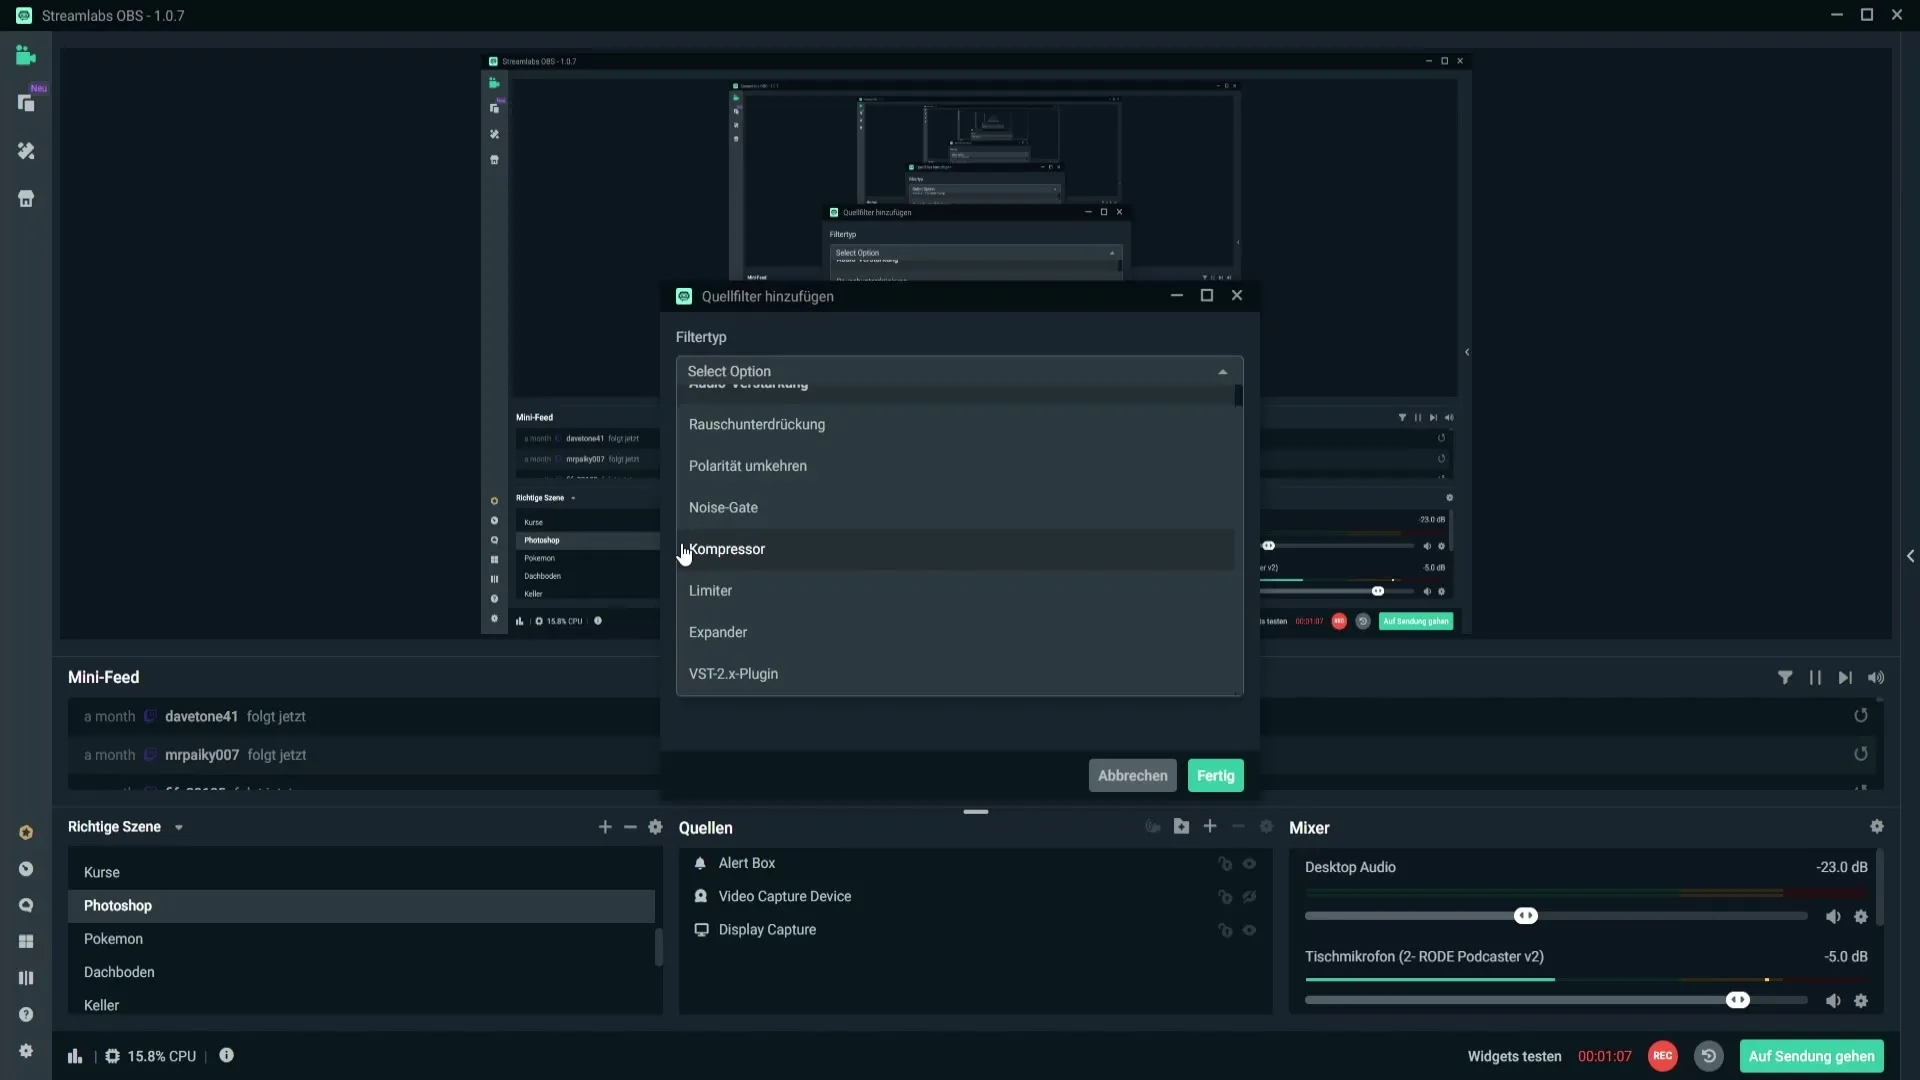Click the Add Source plus icon
The image size is (1920, 1080).
click(1209, 827)
